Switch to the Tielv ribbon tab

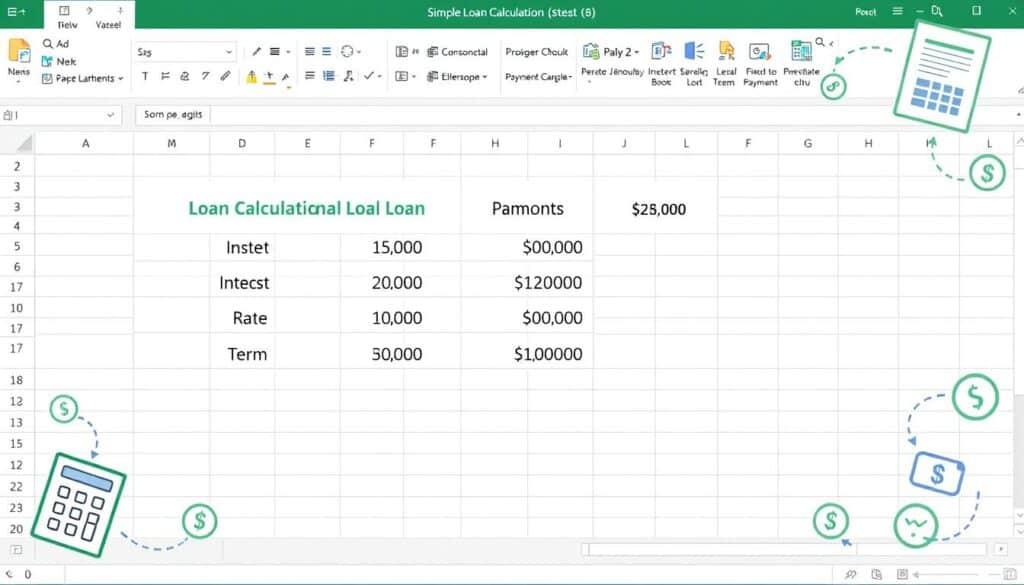coord(67,25)
